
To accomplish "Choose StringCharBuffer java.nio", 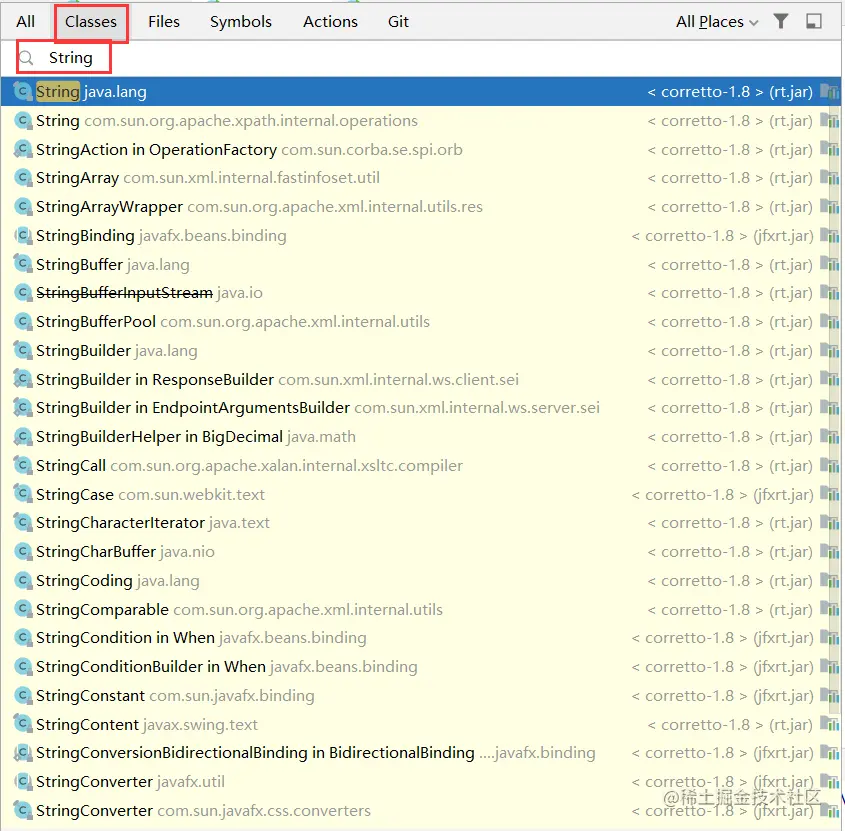I will point(420,552).
